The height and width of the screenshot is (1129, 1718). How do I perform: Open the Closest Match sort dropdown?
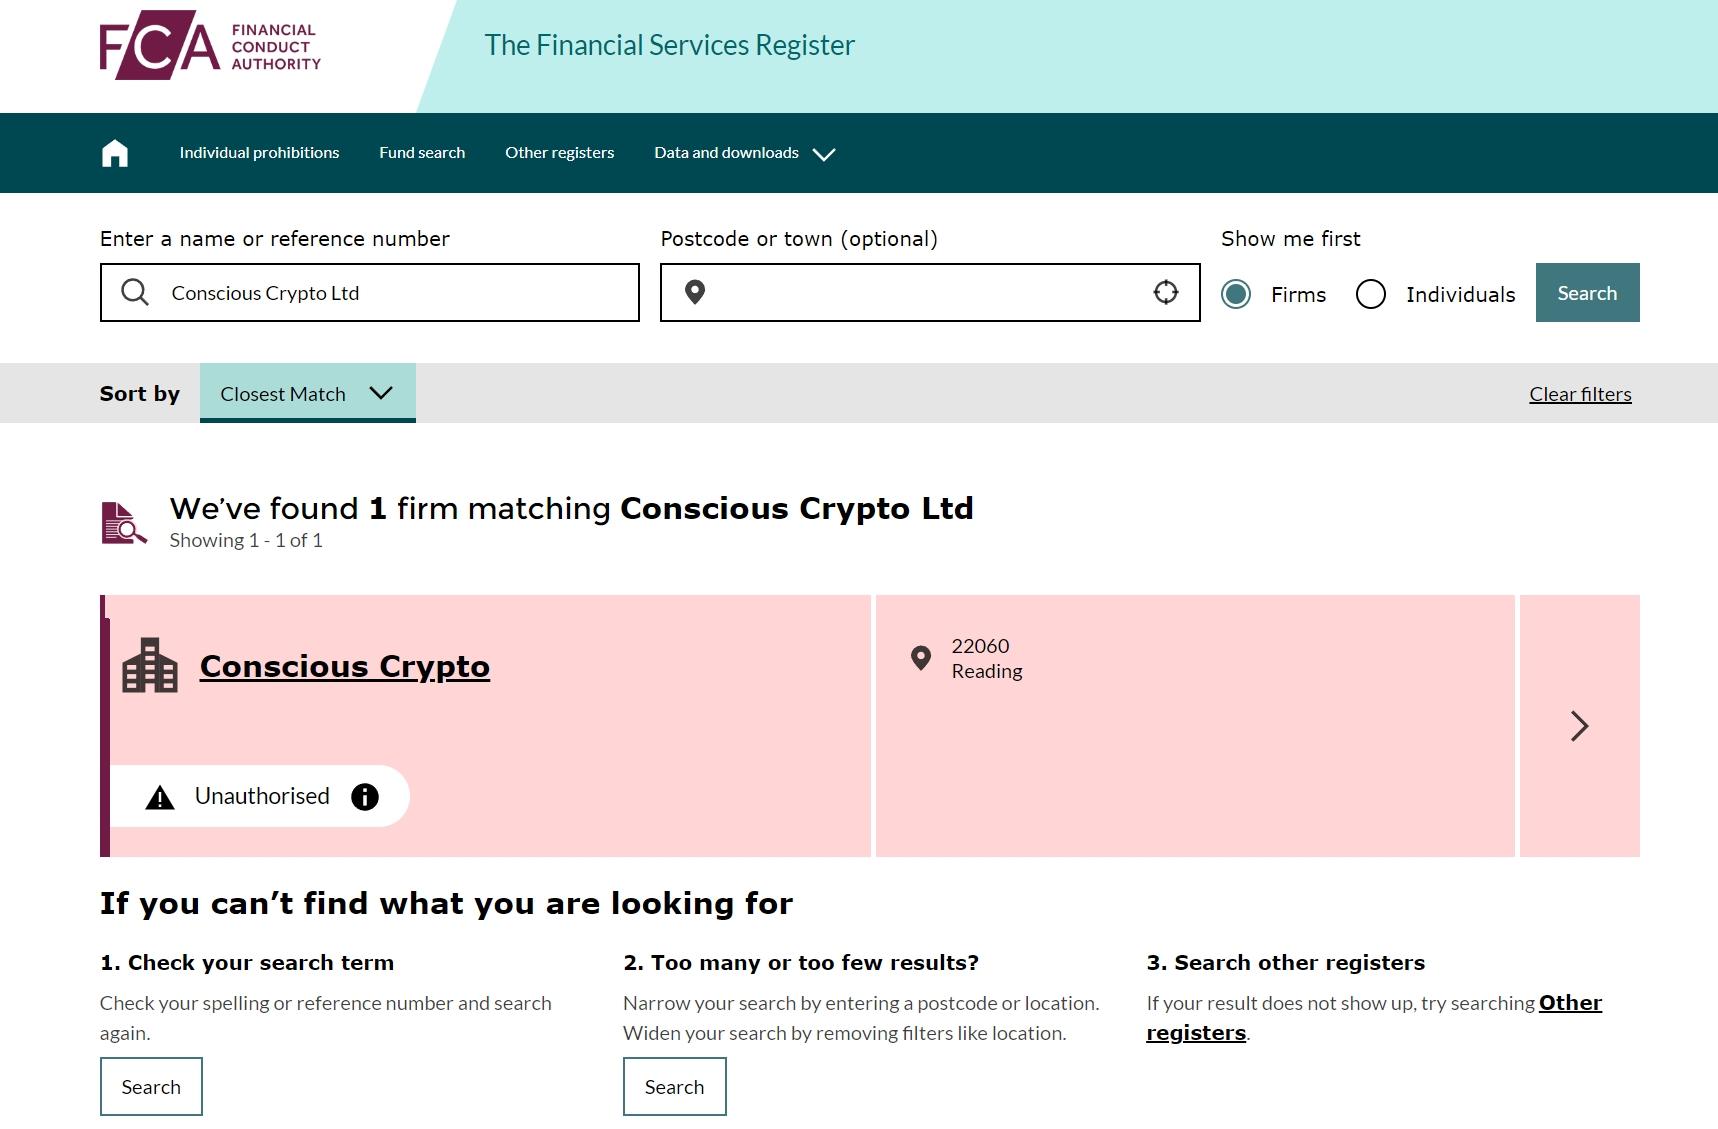308,393
